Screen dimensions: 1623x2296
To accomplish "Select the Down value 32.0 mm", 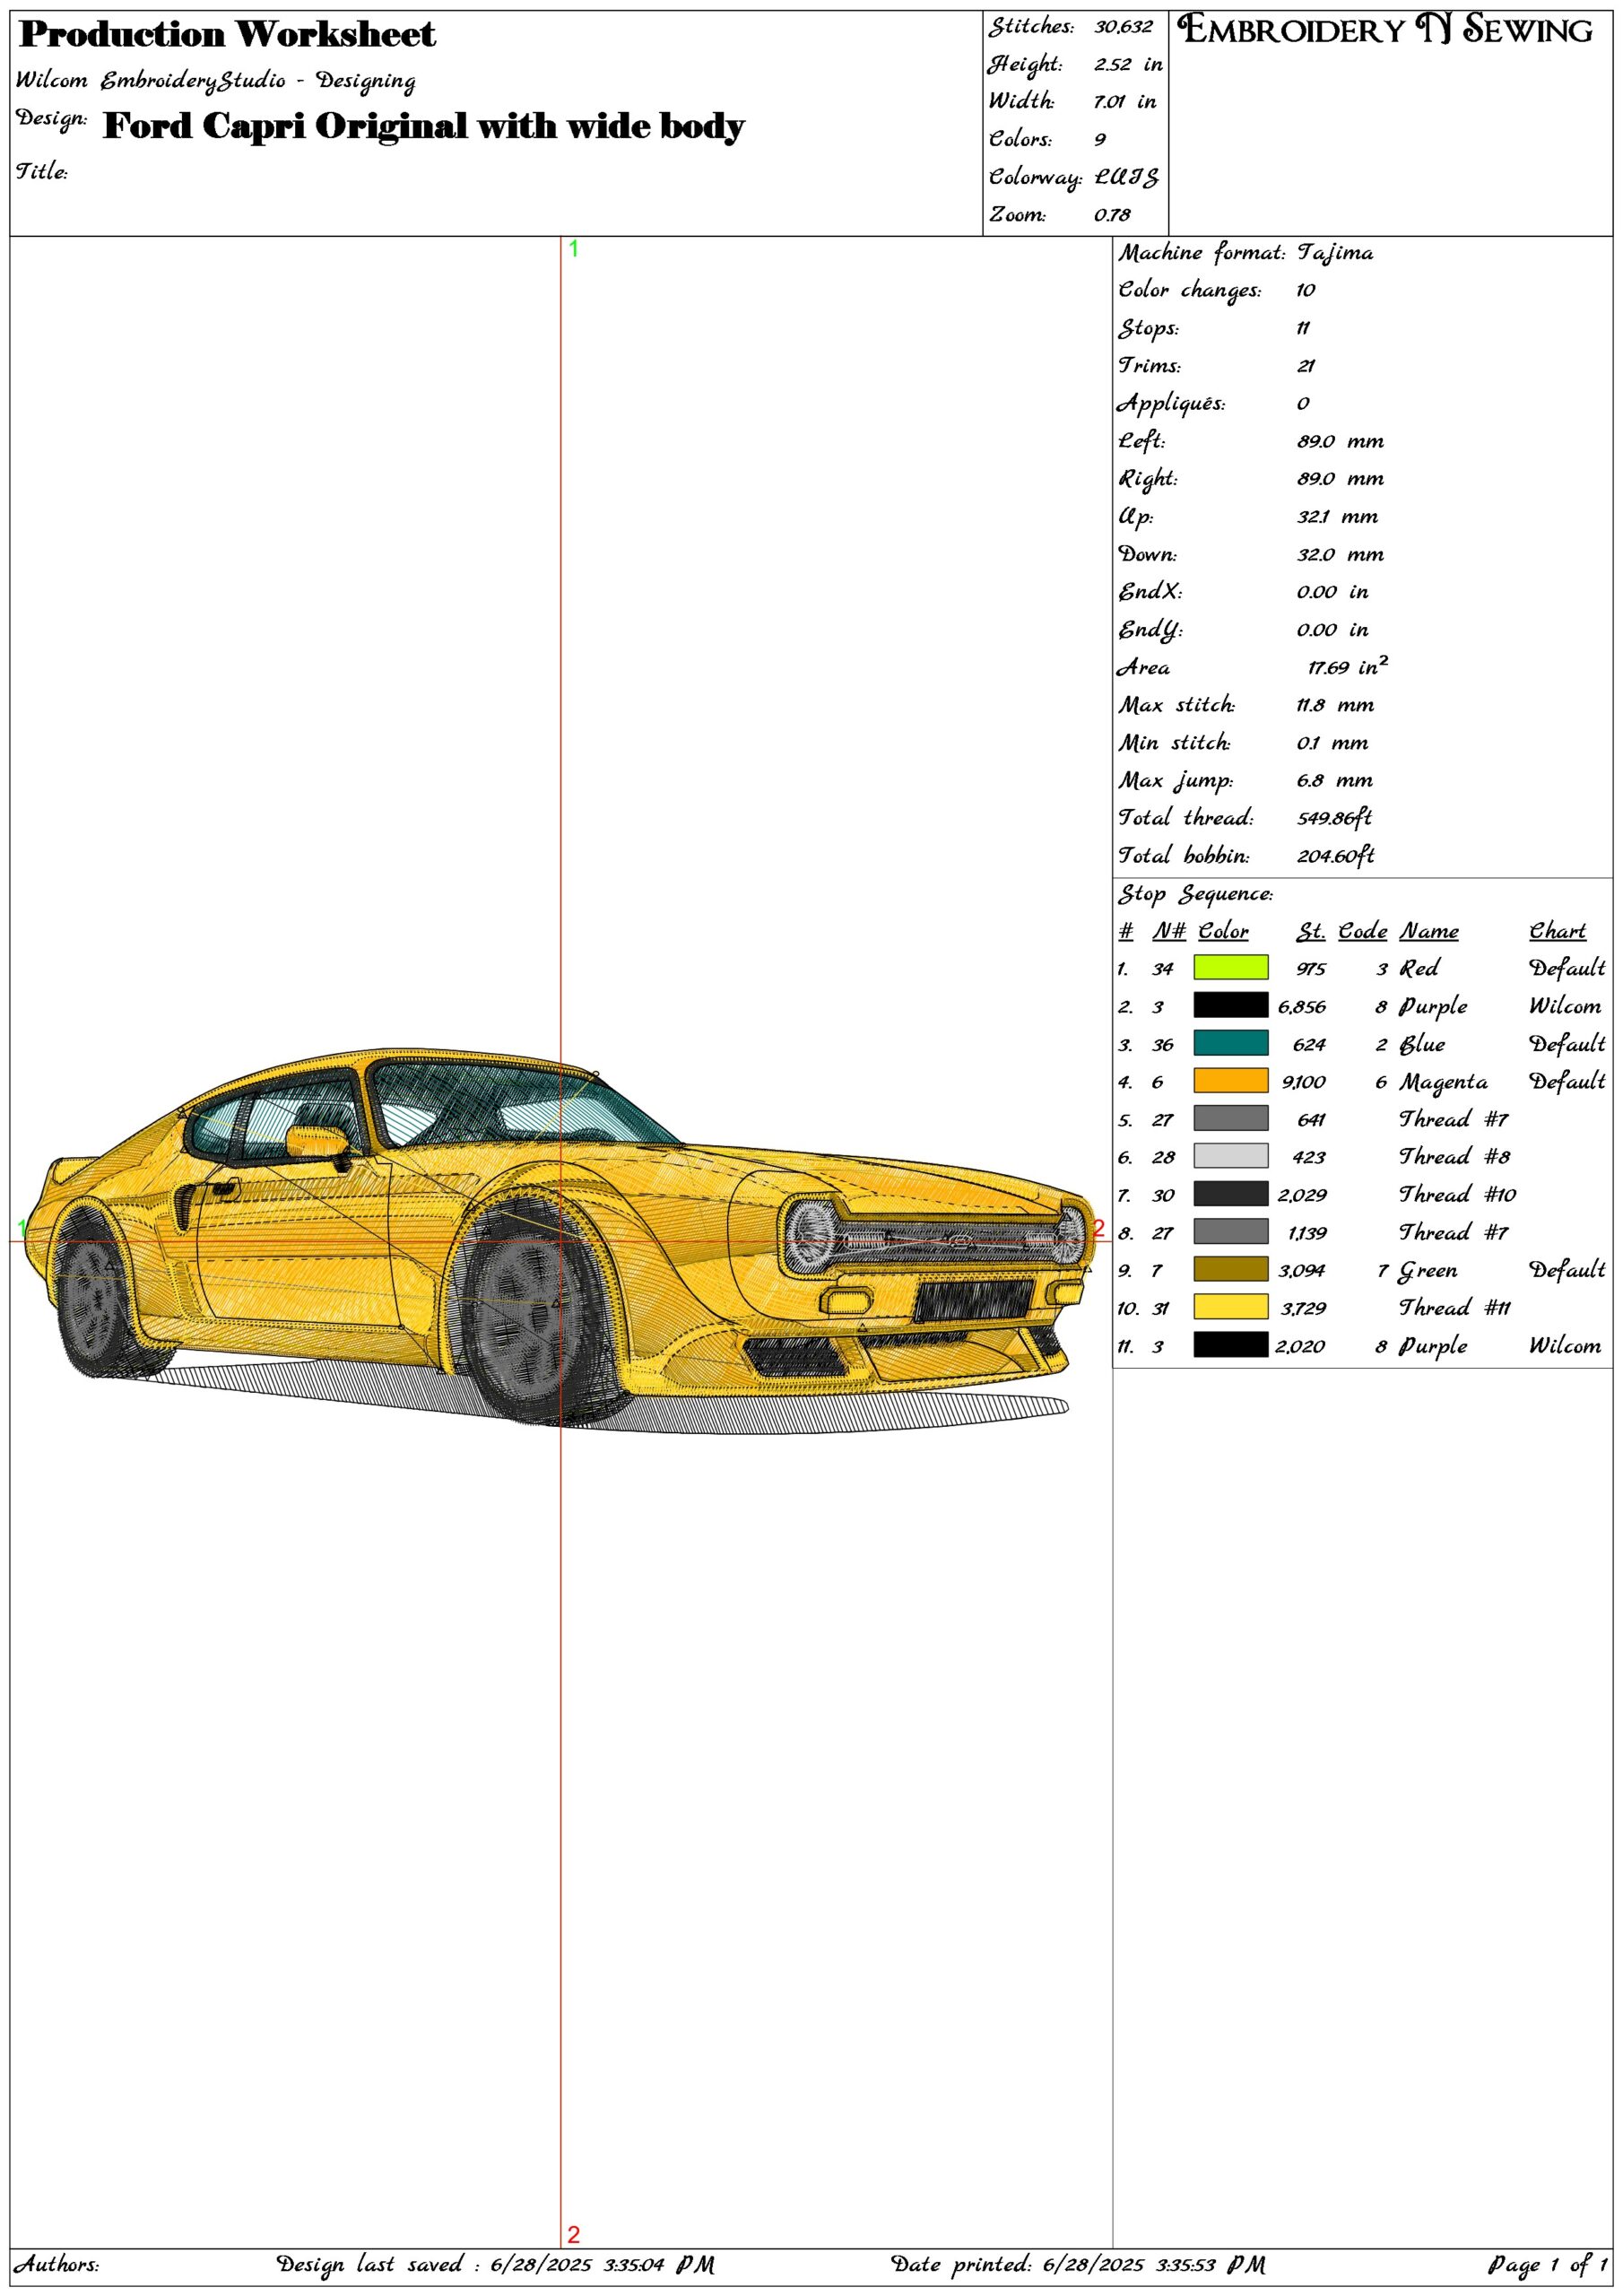I will click(1341, 555).
